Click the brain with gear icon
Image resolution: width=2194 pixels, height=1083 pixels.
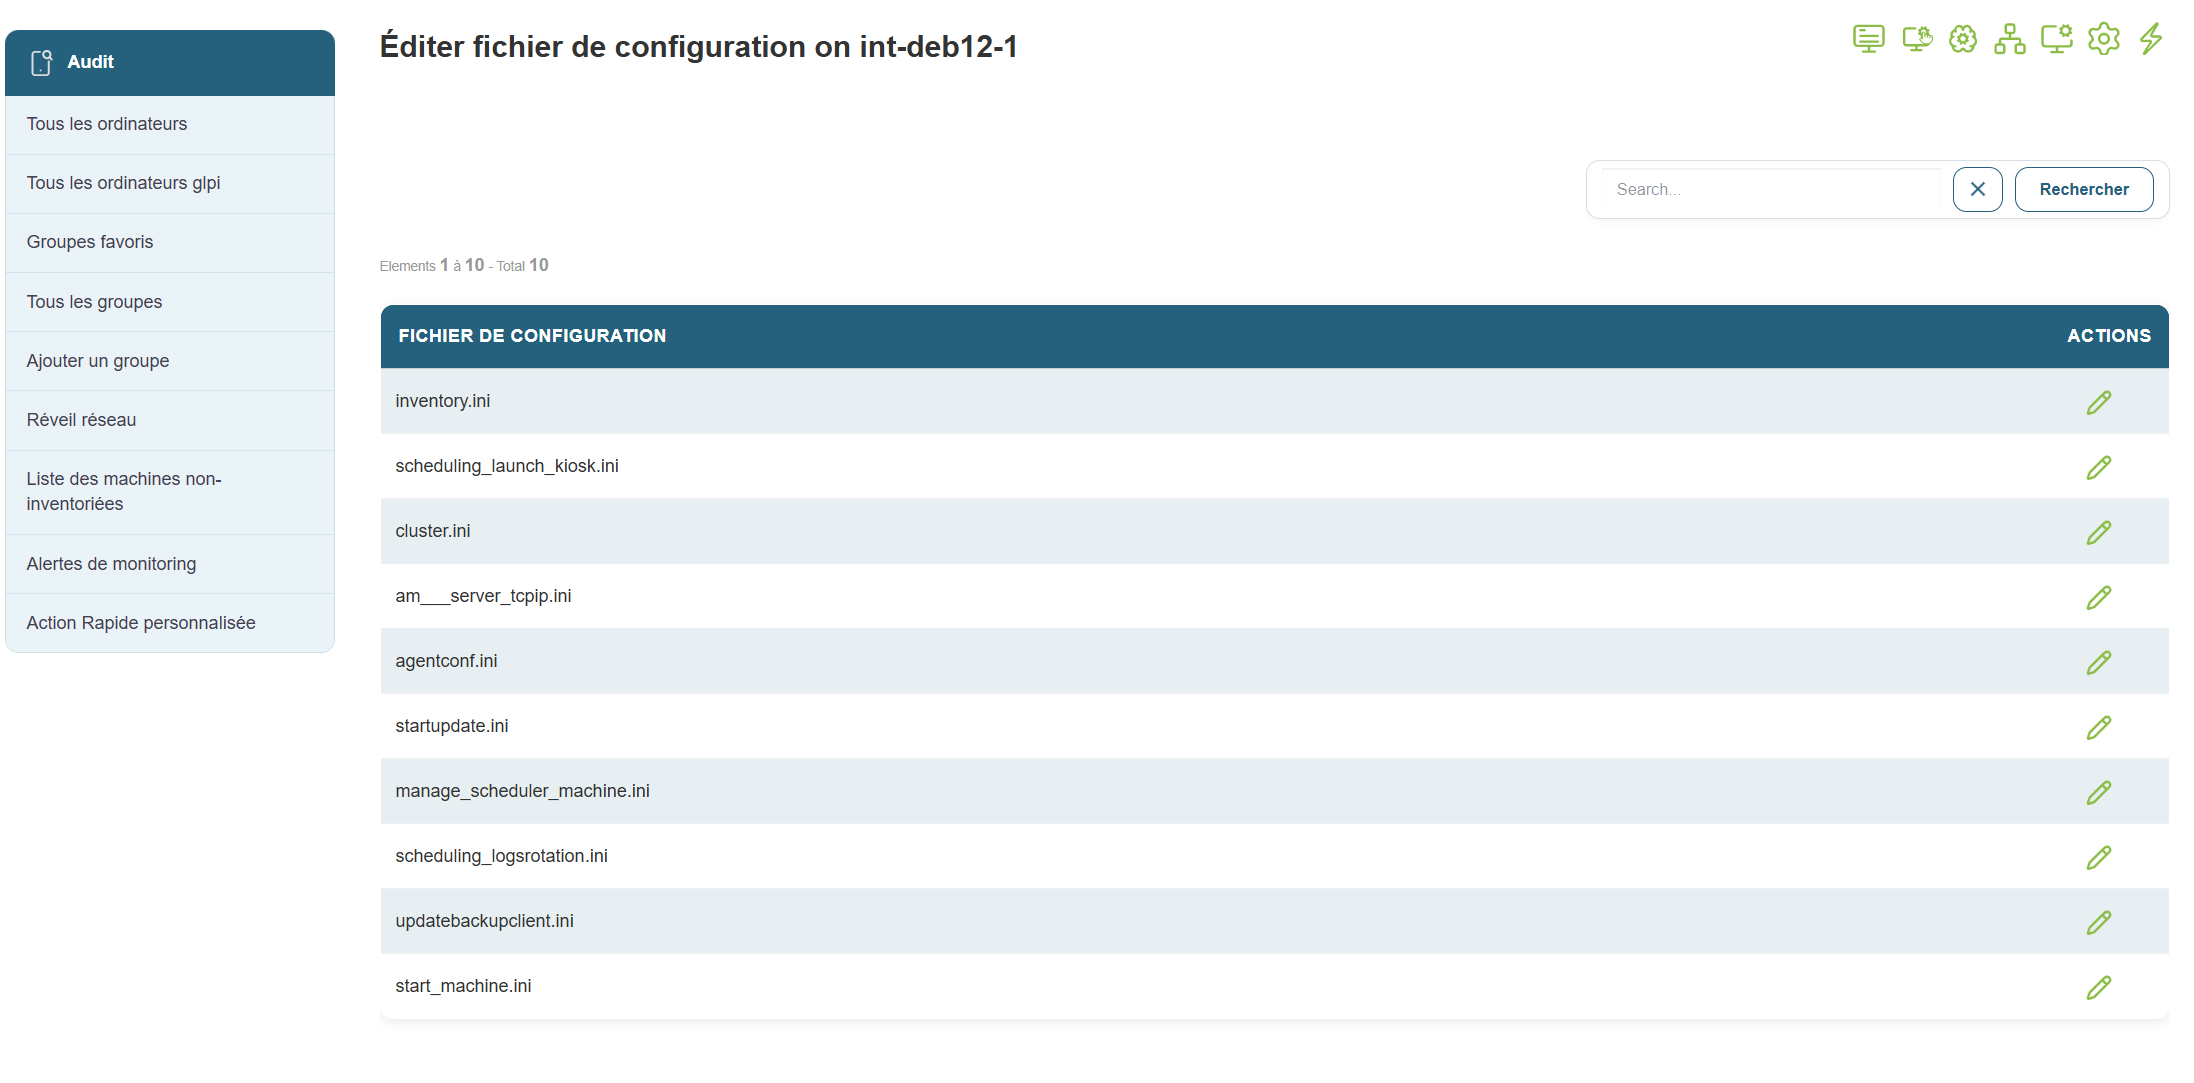click(x=1963, y=39)
